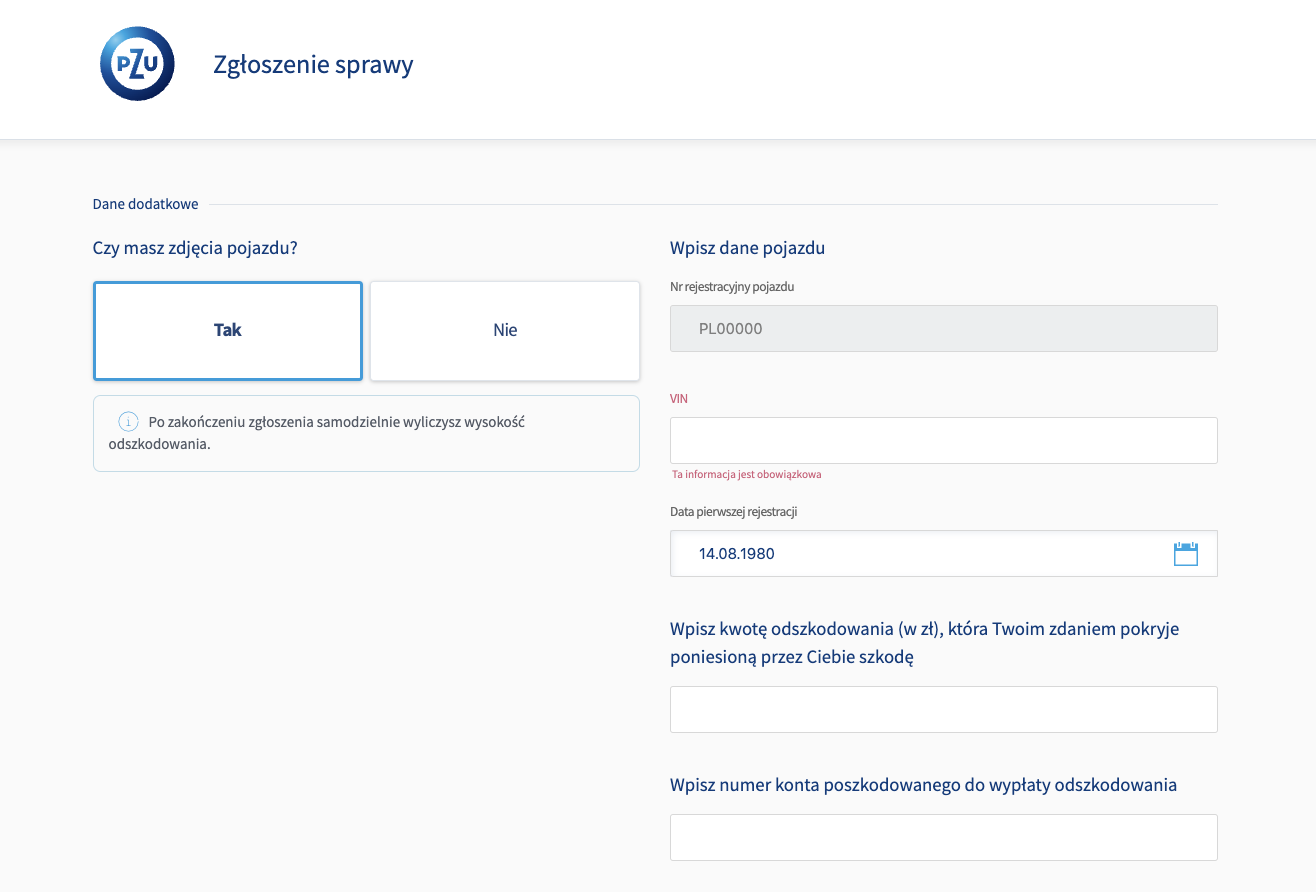The height and width of the screenshot is (892, 1316).
Task: Collapse the Dane dodatkowe section header
Action: (145, 203)
